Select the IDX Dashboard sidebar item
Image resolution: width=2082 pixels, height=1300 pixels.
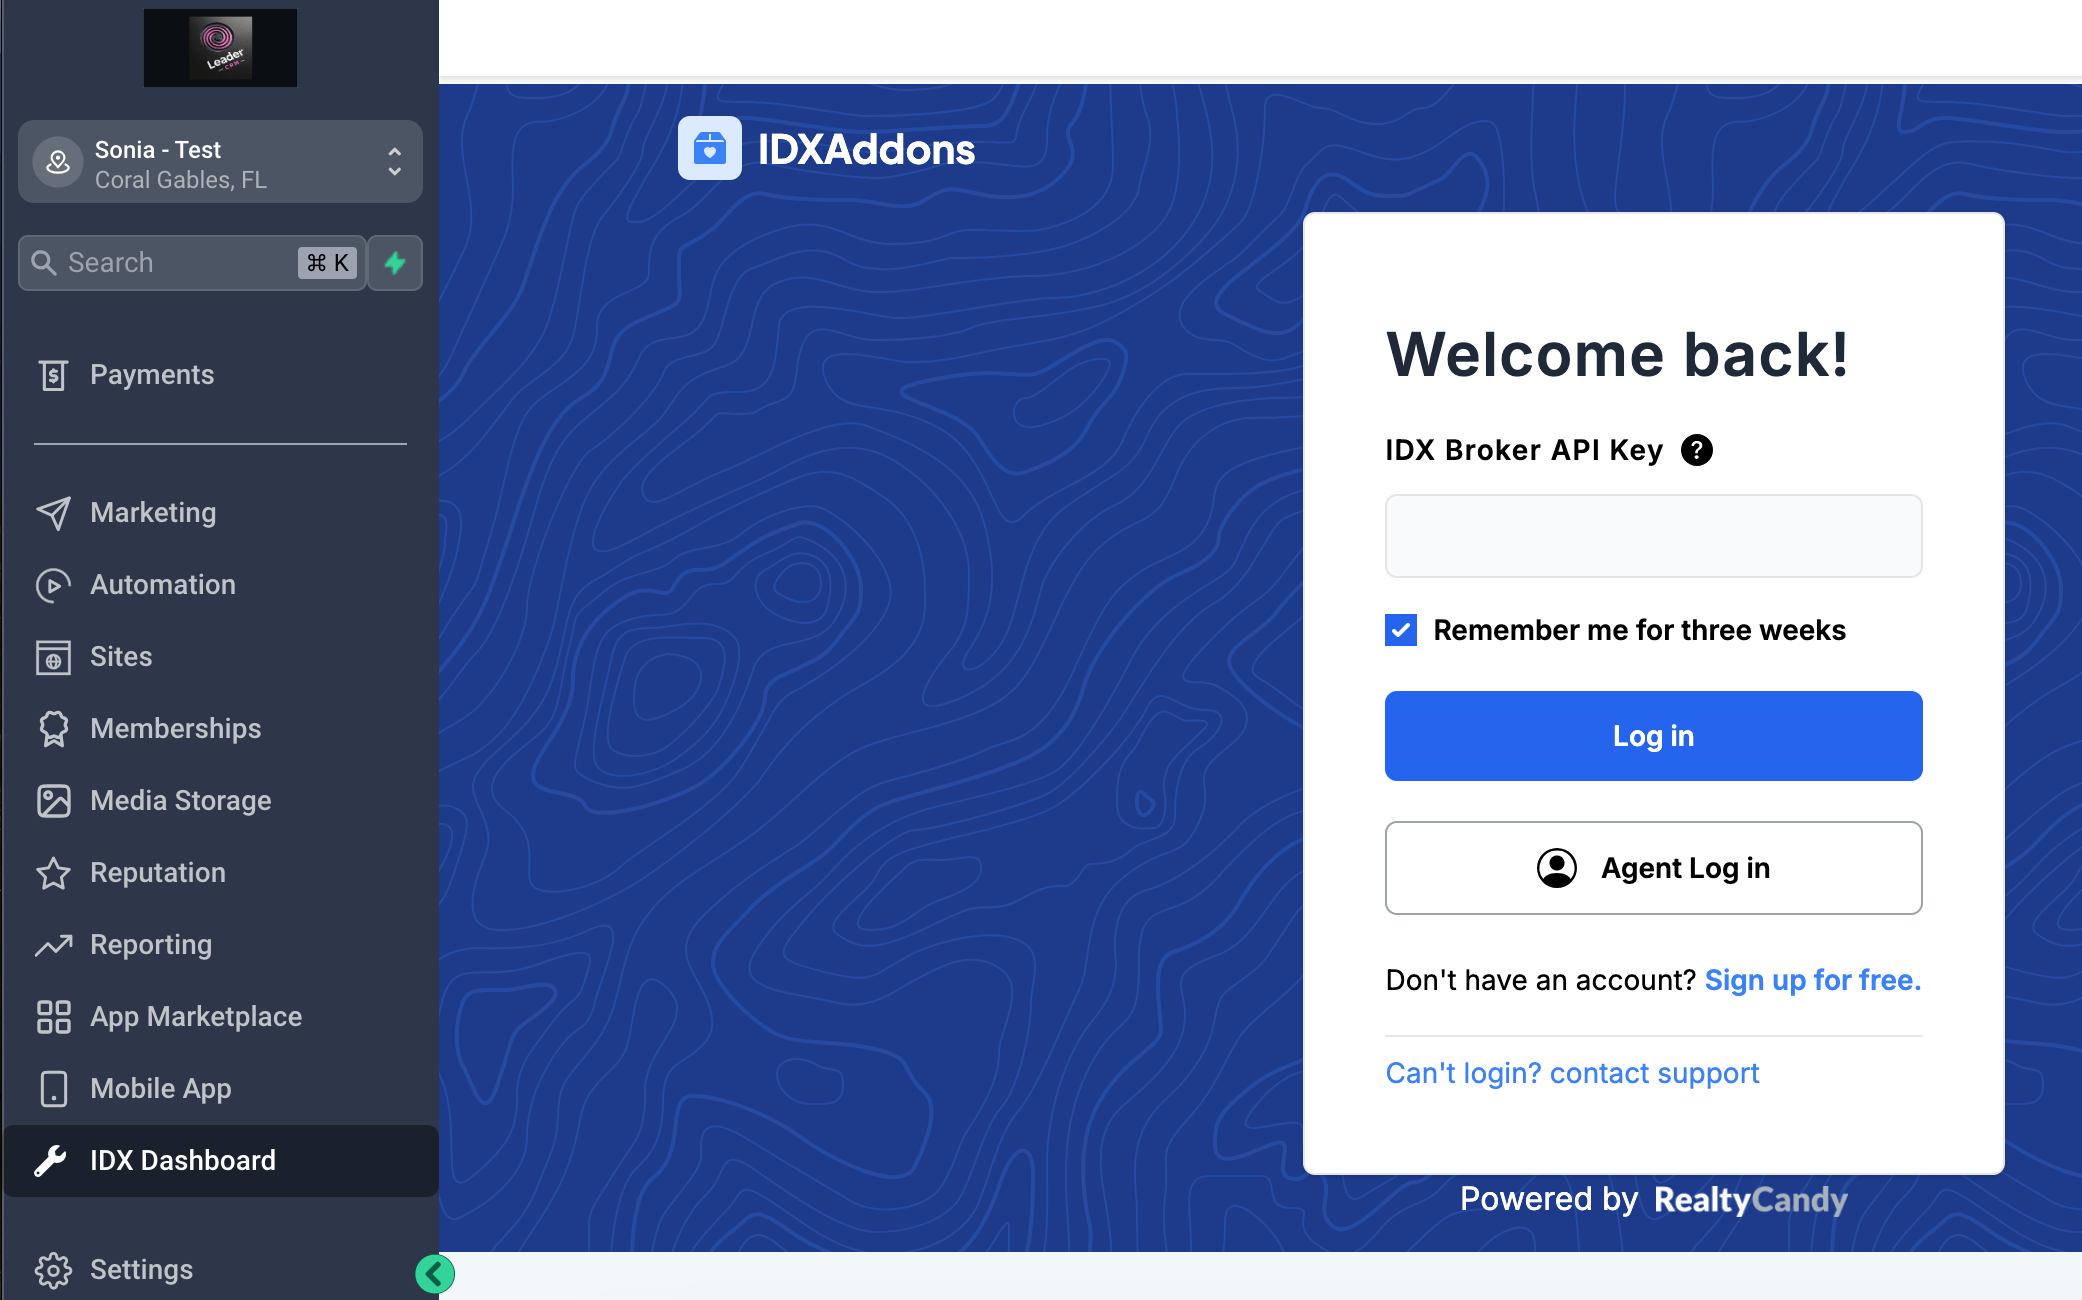[x=183, y=1161]
